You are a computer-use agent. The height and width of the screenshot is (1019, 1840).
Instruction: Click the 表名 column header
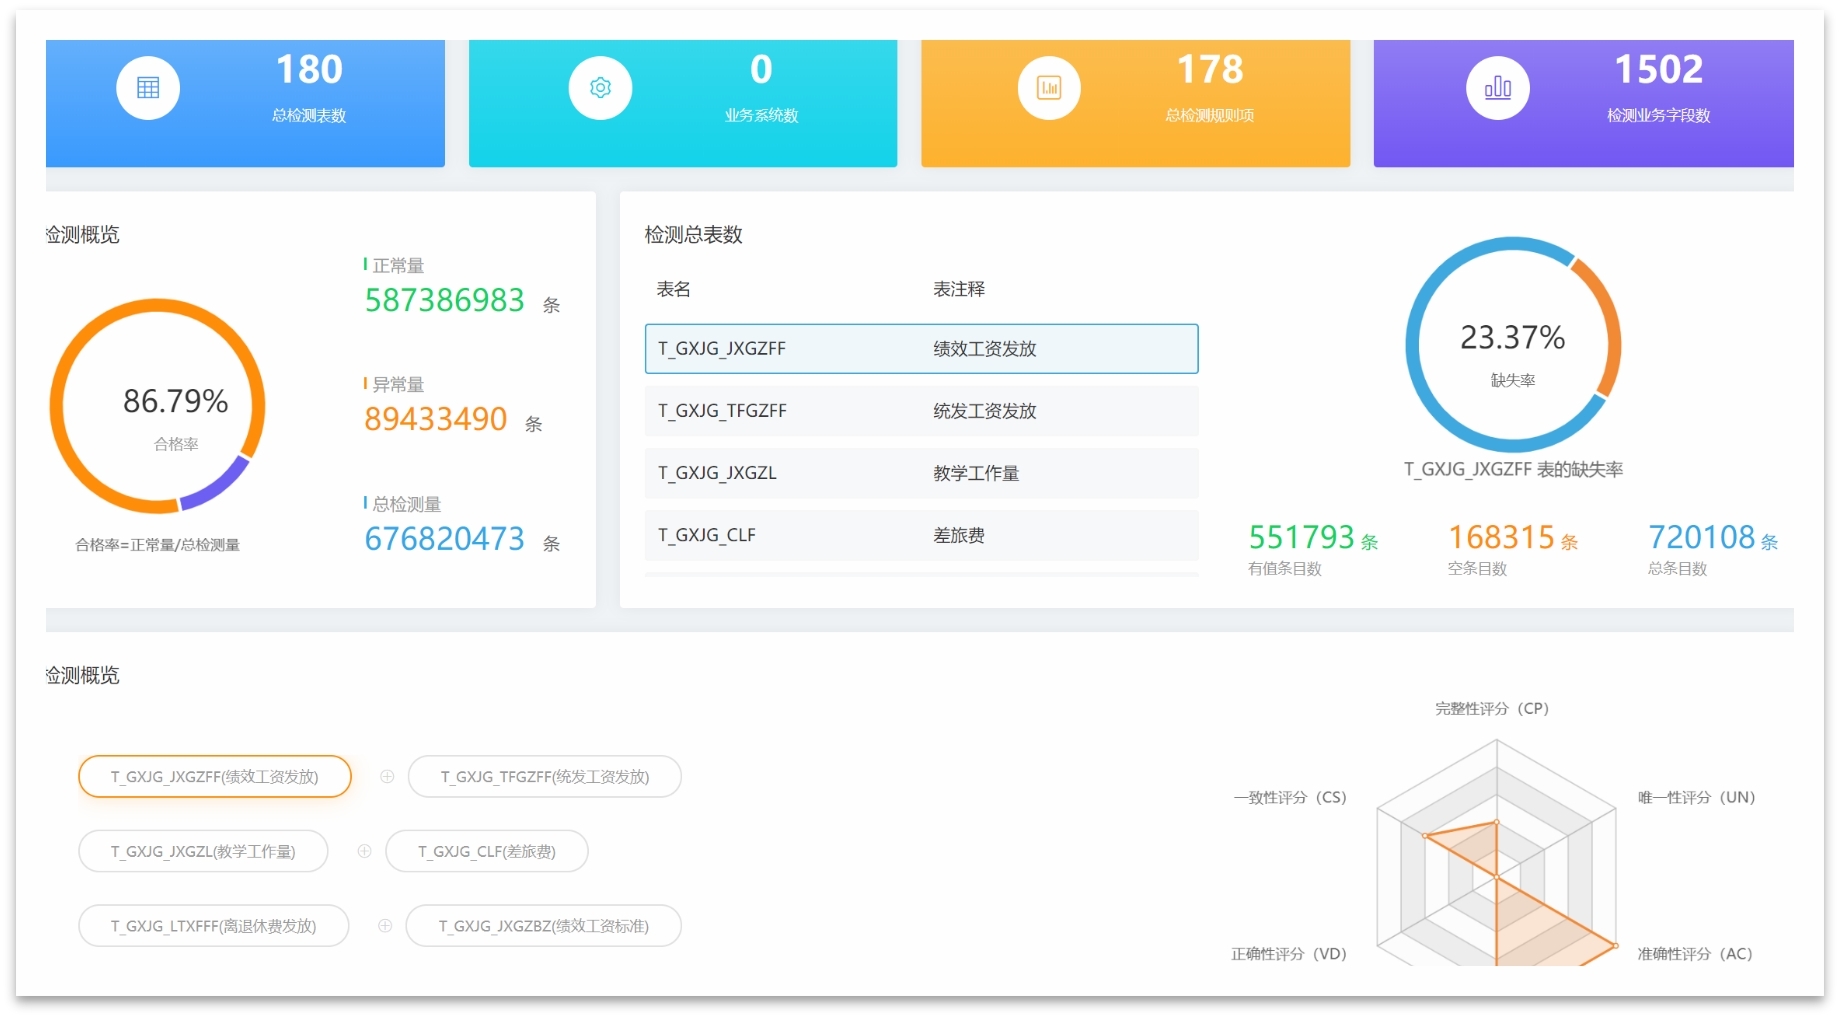point(673,289)
